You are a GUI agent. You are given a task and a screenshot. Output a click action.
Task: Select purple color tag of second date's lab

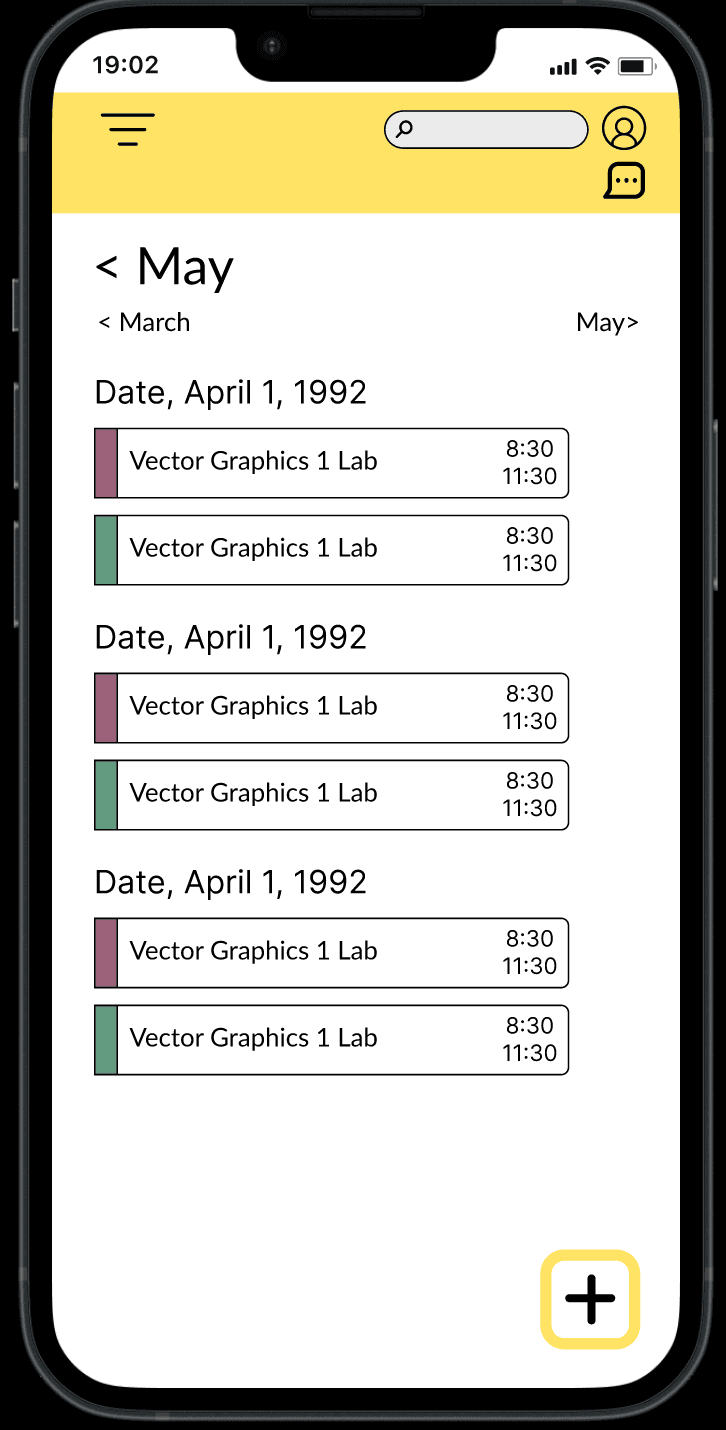point(106,708)
